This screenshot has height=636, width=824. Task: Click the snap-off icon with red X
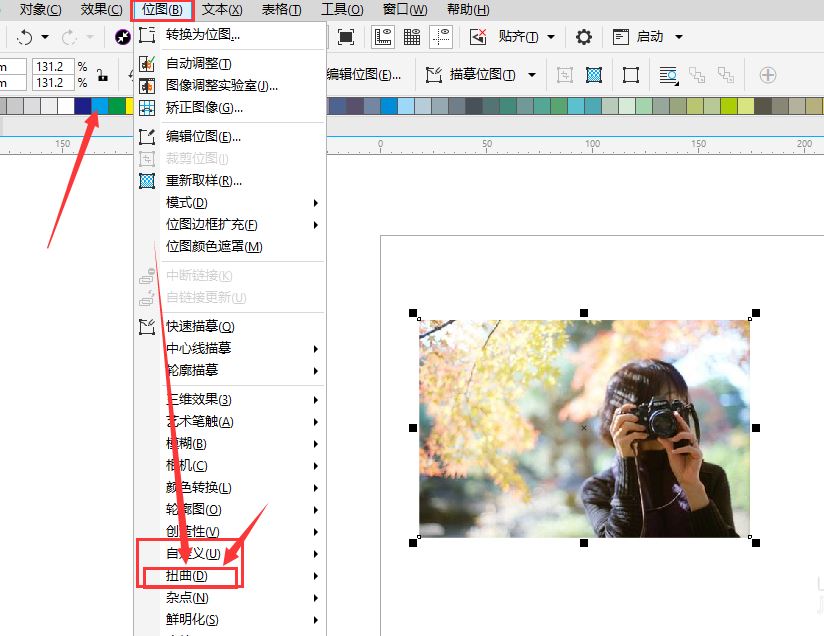coord(477,36)
